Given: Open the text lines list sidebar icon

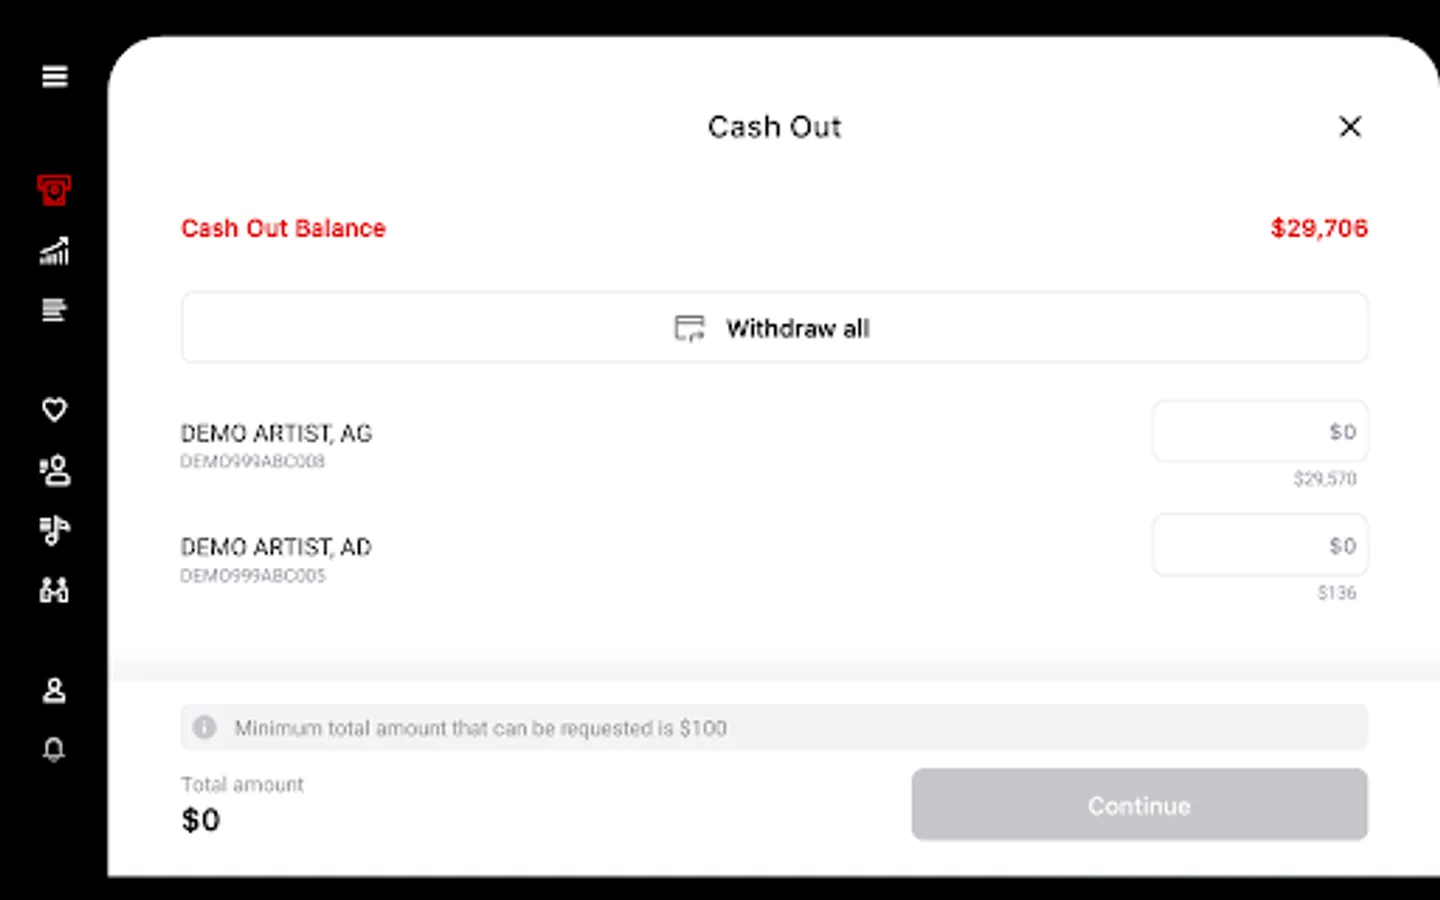Looking at the screenshot, I should [x=54, y=310].
